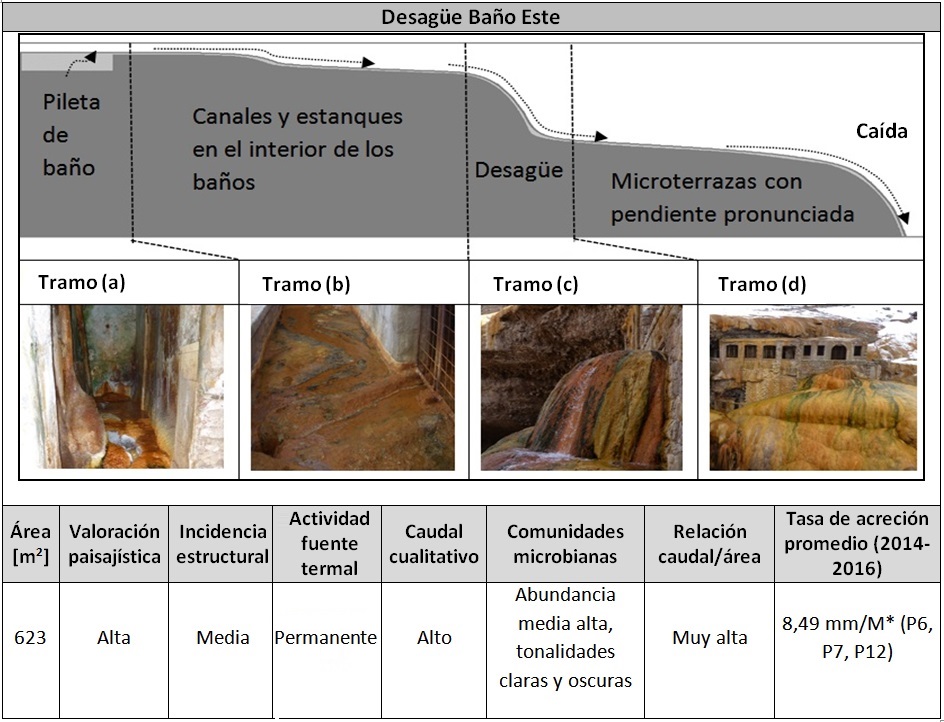Select the 'Pileta de baño' diagram label
The image size is (944, 722).
click(x=71, y=135)
